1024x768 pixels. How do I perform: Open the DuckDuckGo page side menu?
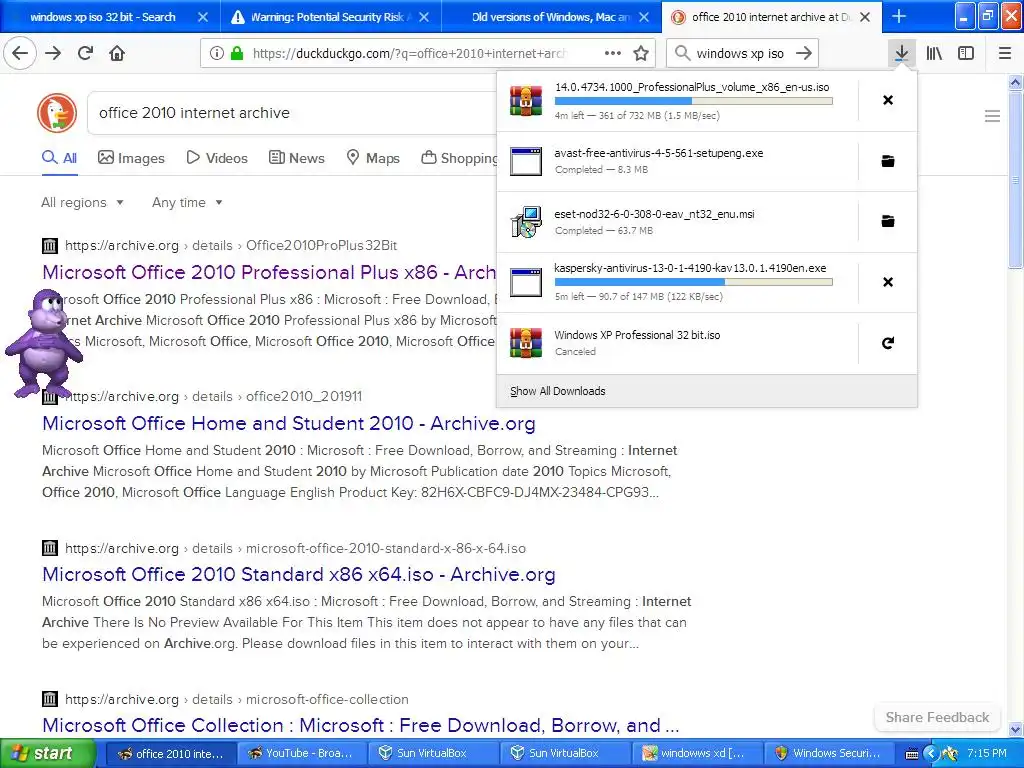(x=992, y=116)
